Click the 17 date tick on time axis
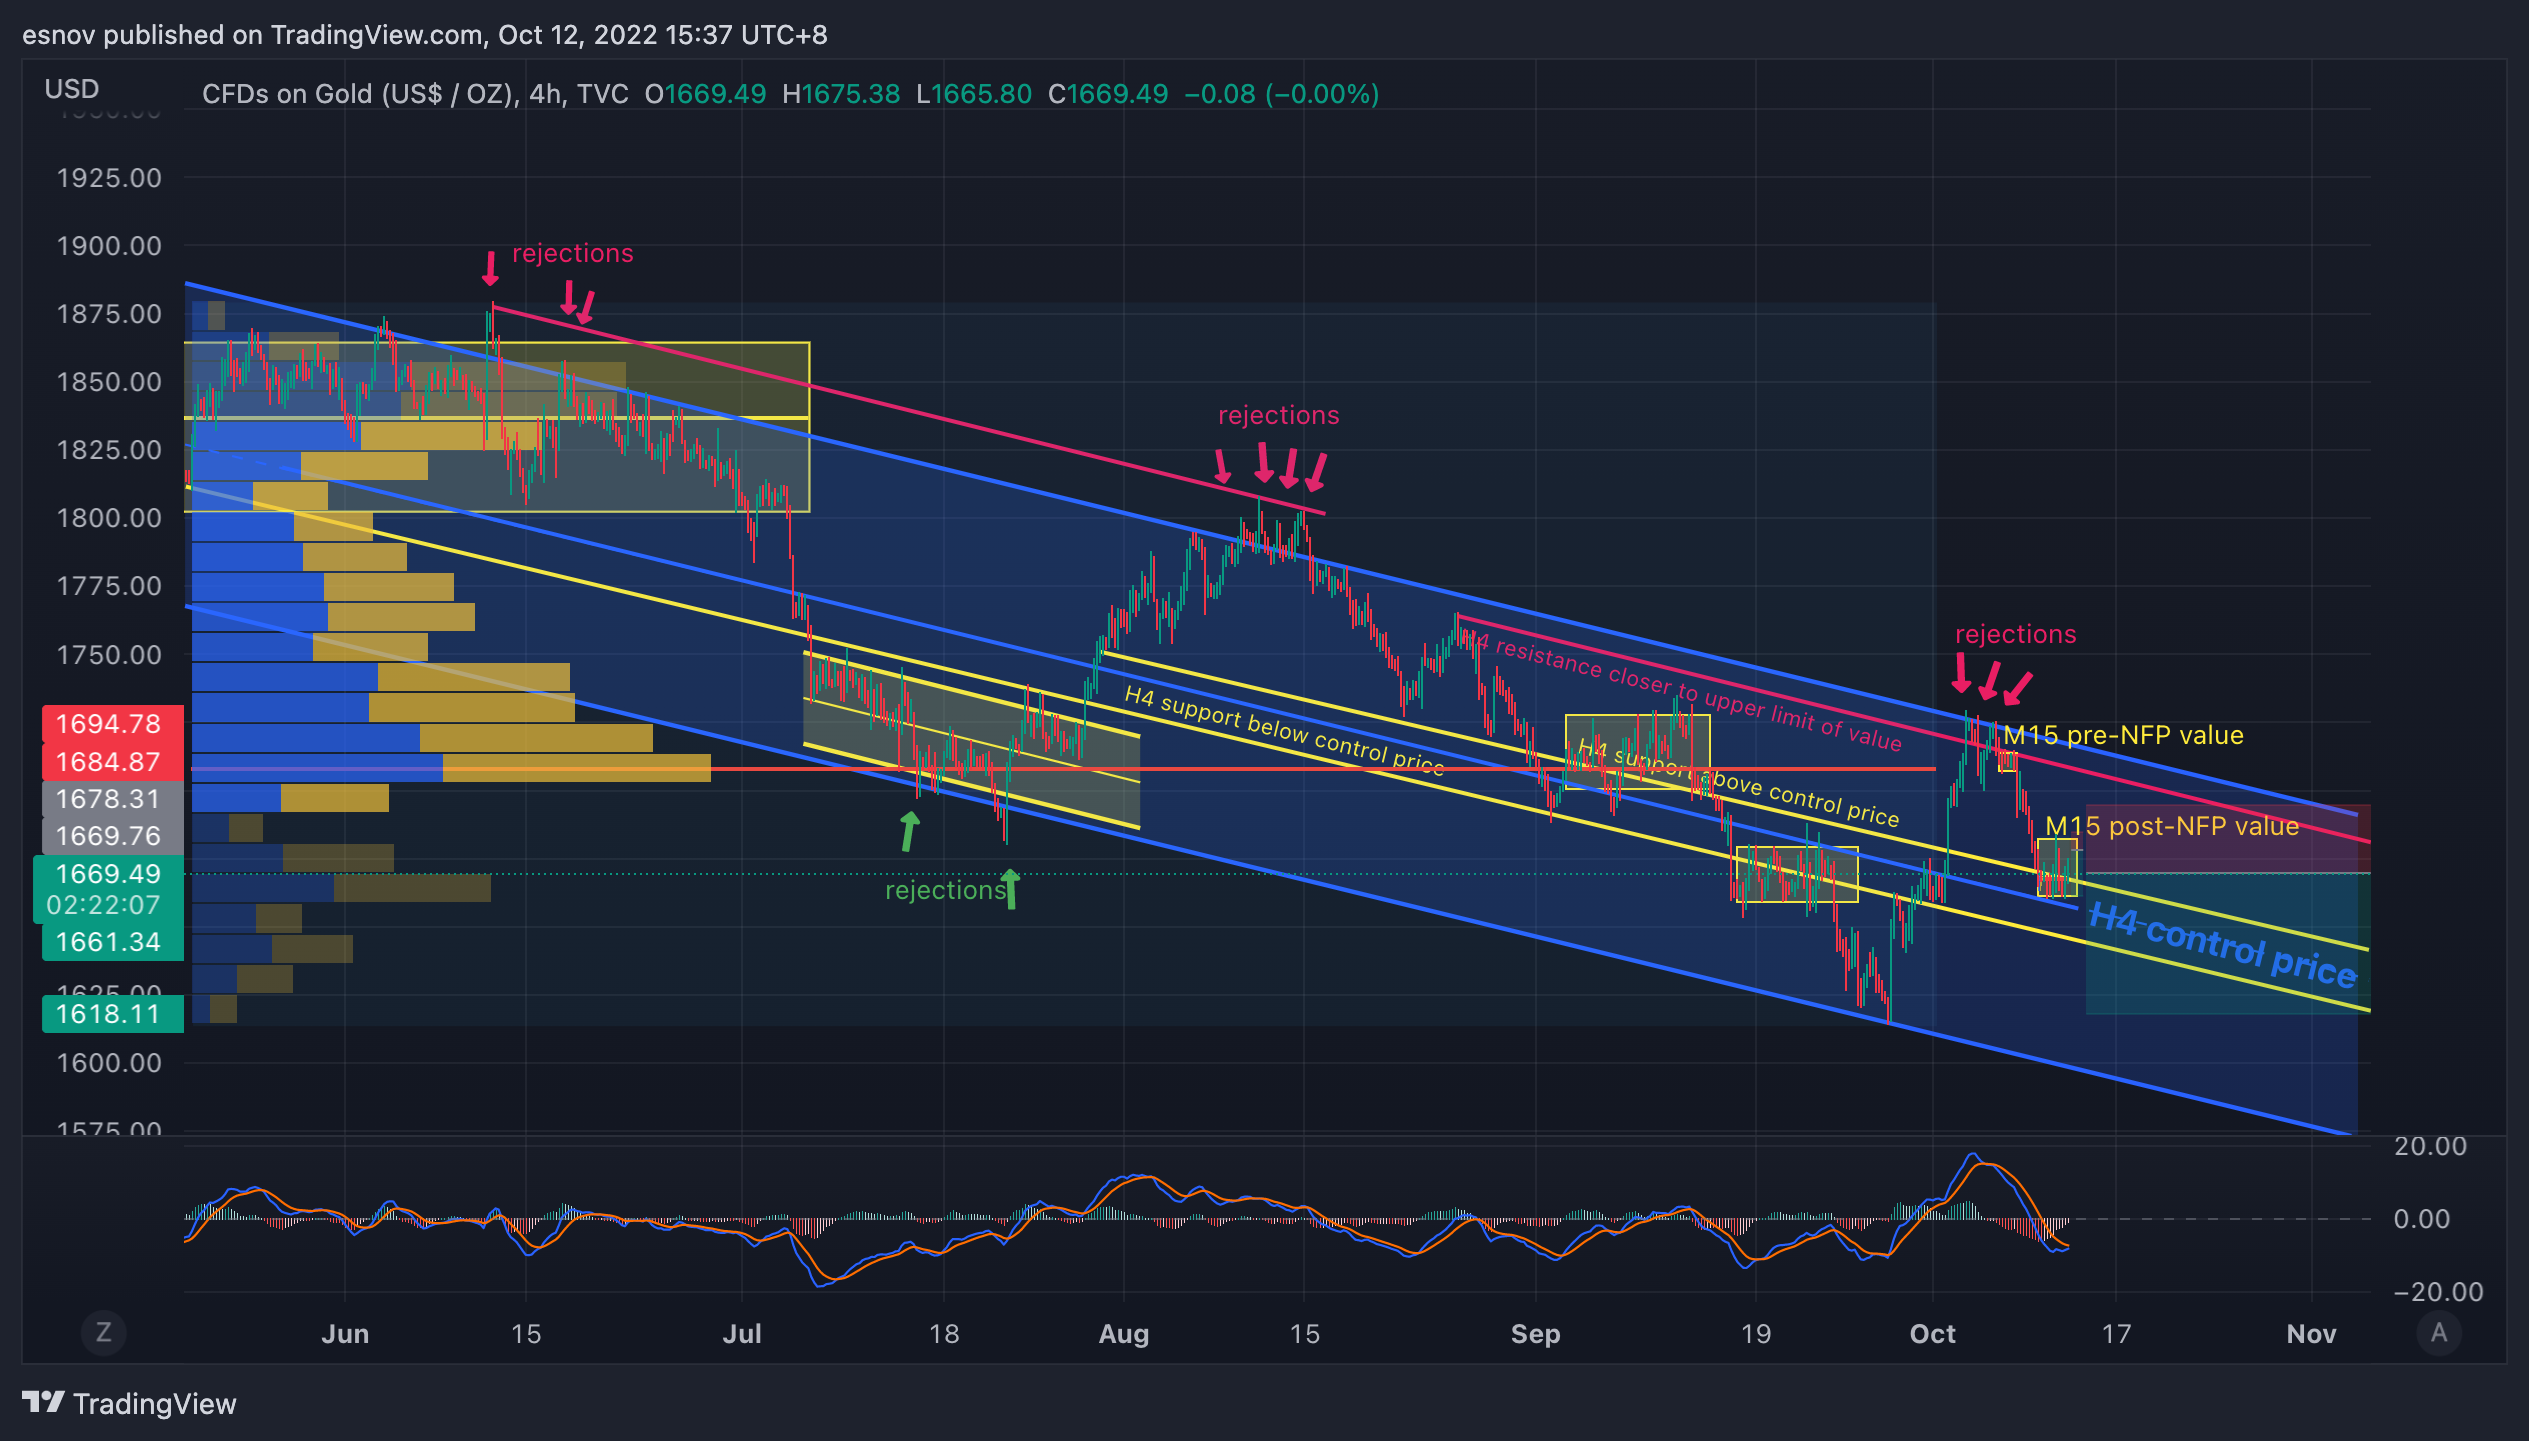 (2116, 1334)
